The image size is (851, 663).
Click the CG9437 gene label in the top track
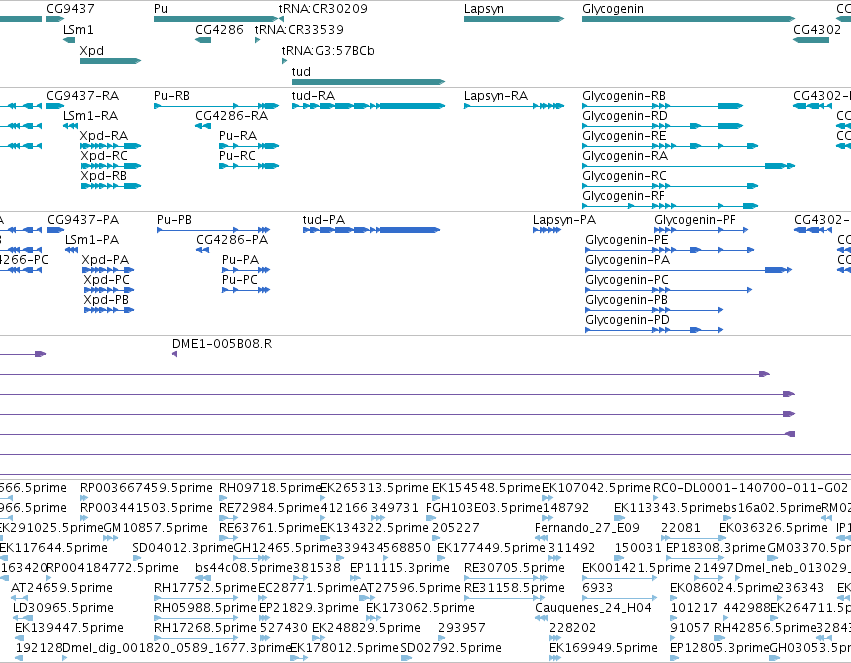(x=70, y=9)
